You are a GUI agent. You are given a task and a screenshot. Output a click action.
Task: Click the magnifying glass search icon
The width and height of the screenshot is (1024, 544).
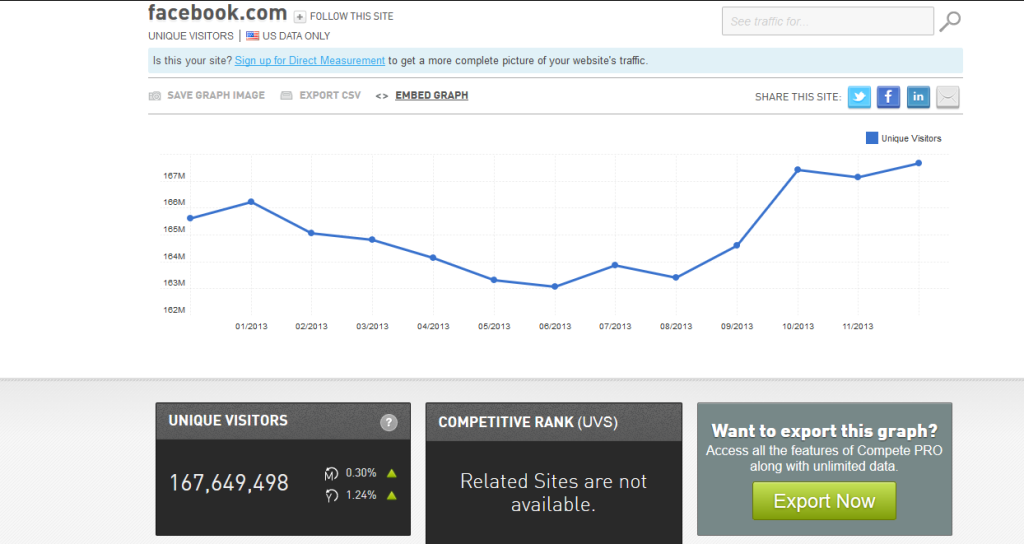point(951,21)
